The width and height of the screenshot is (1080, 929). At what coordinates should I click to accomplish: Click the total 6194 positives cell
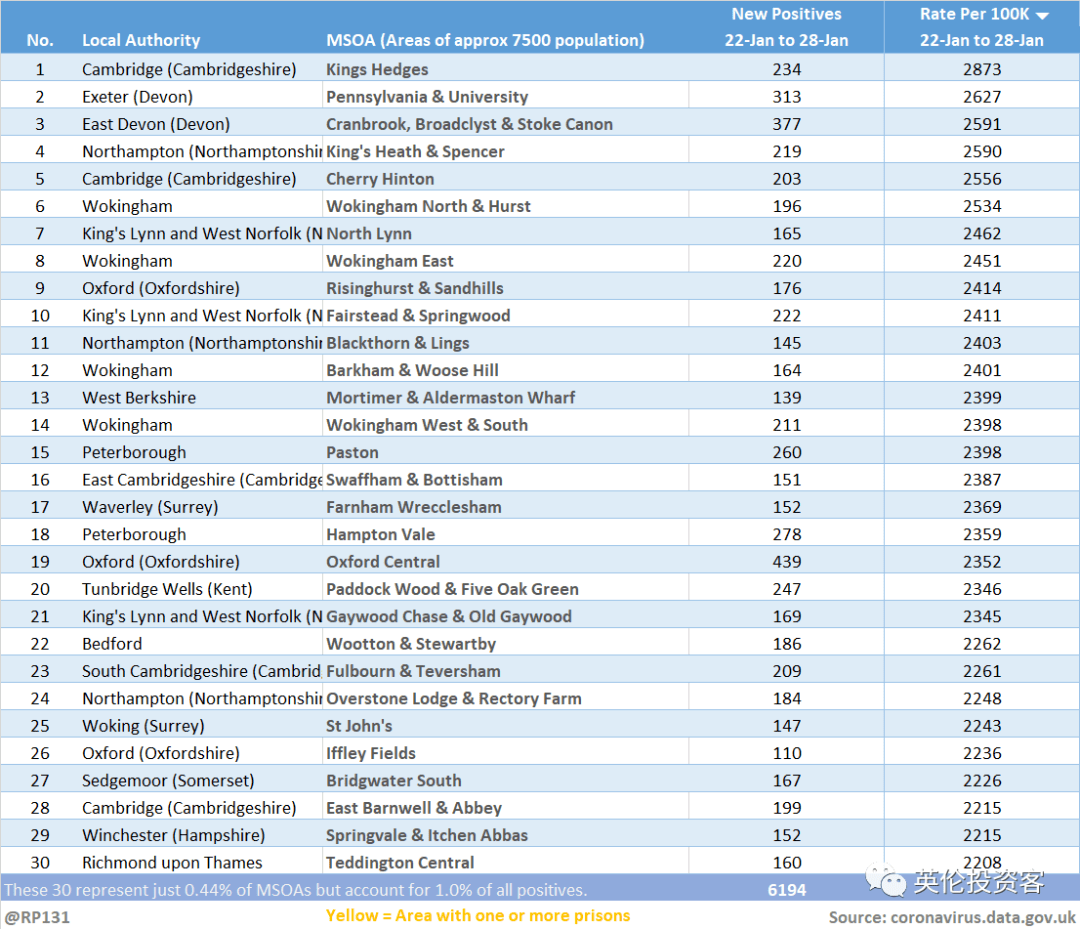[786, 889]
